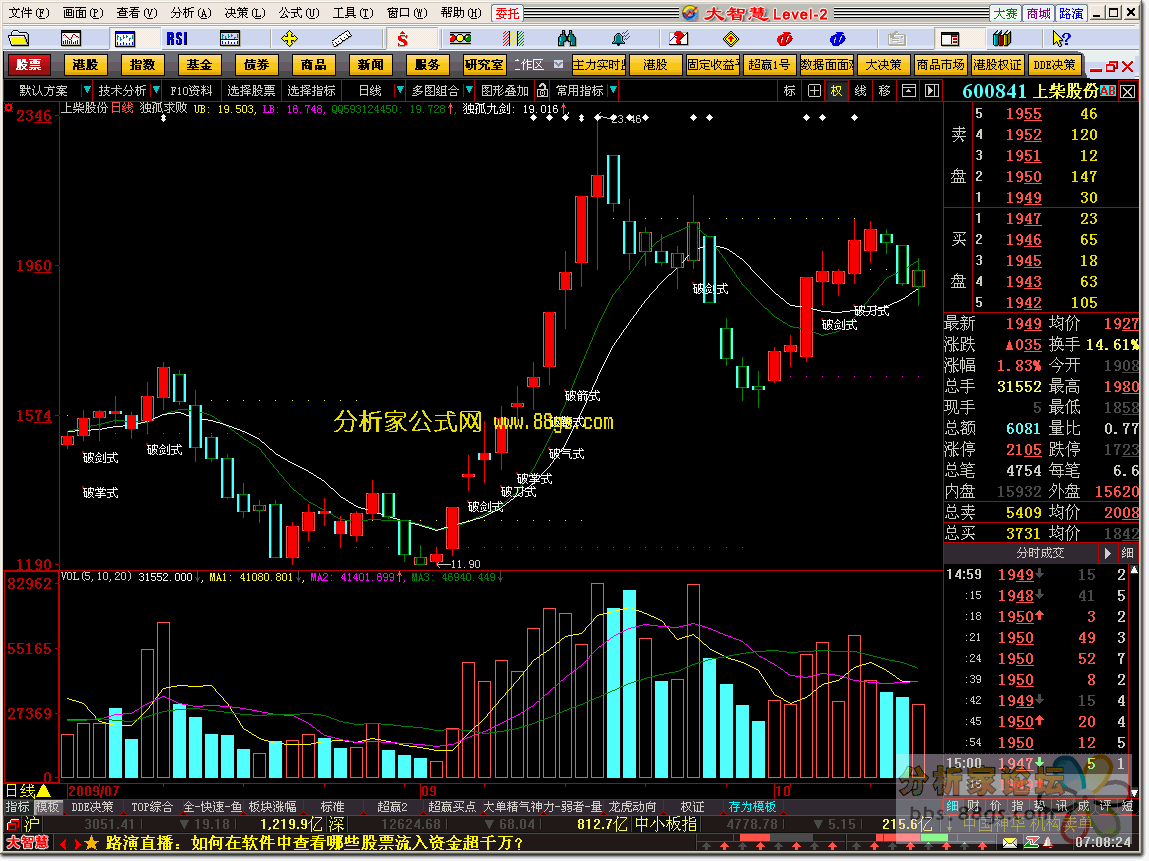Screen dimensions: 1149x861
Task: Click the 路演 button in title bar
Action: click(1071, 13)
